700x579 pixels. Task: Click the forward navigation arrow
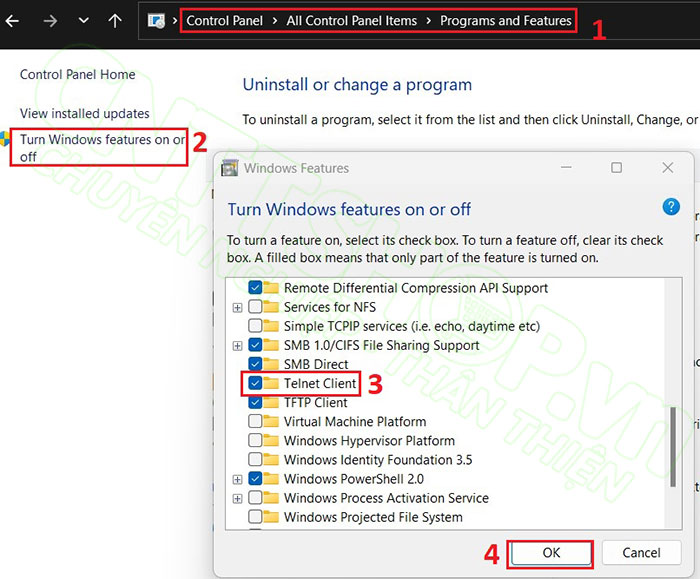(x=50, y=20)
